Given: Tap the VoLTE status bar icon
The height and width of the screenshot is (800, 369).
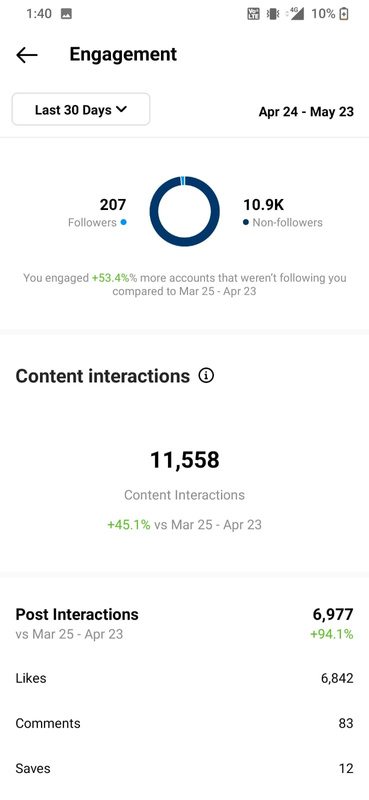Looking at the screenshot, I should click(254, 14).
